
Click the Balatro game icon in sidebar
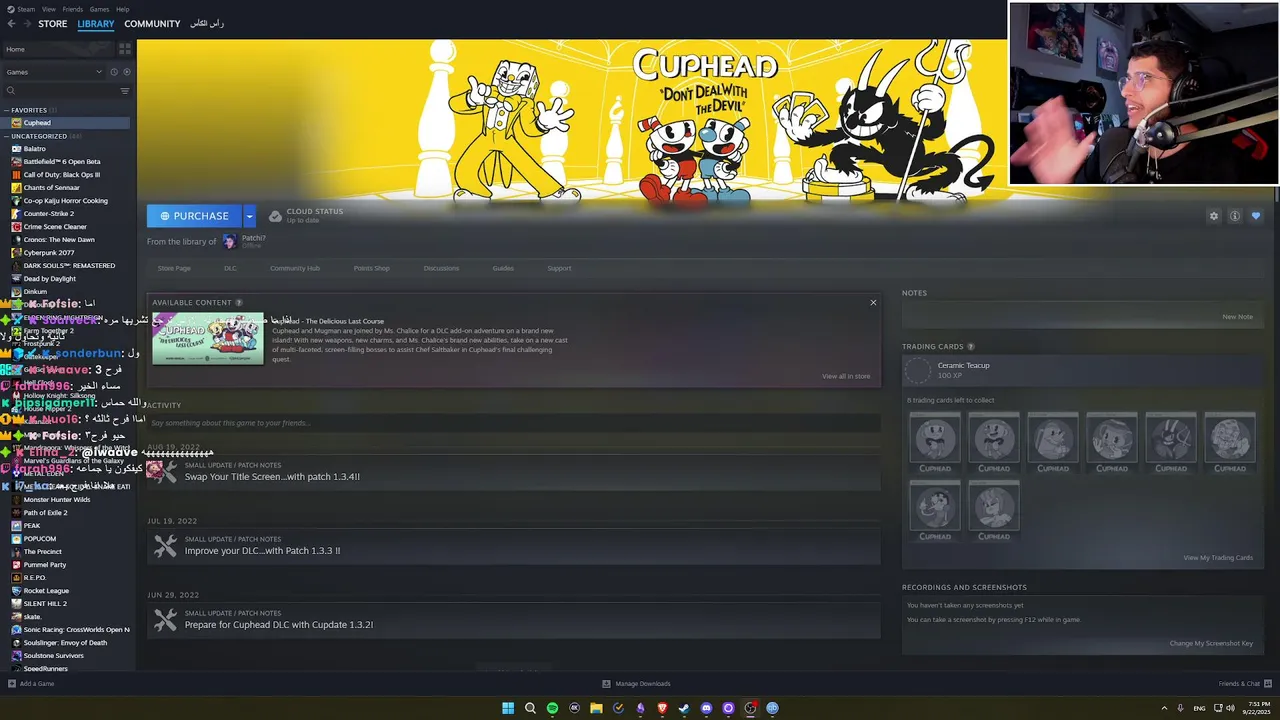[x=16, y=148]
